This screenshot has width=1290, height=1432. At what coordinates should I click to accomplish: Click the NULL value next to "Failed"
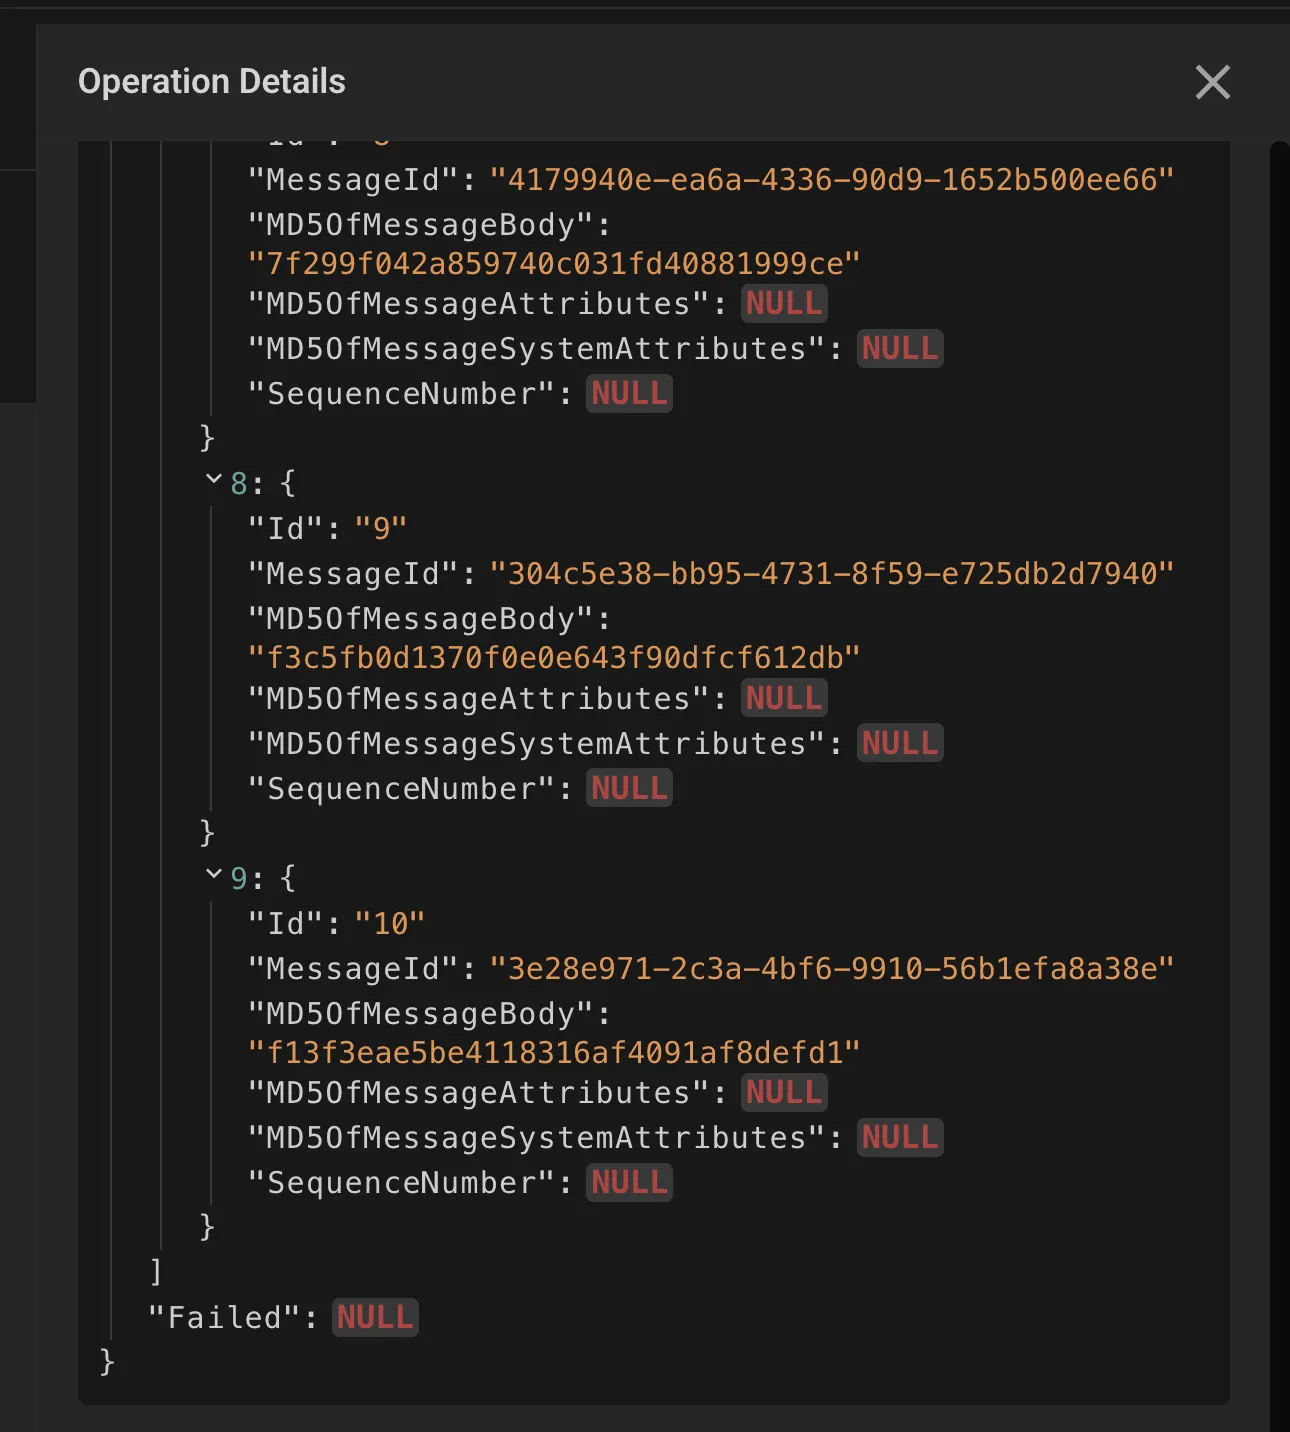coord(375,1317)
